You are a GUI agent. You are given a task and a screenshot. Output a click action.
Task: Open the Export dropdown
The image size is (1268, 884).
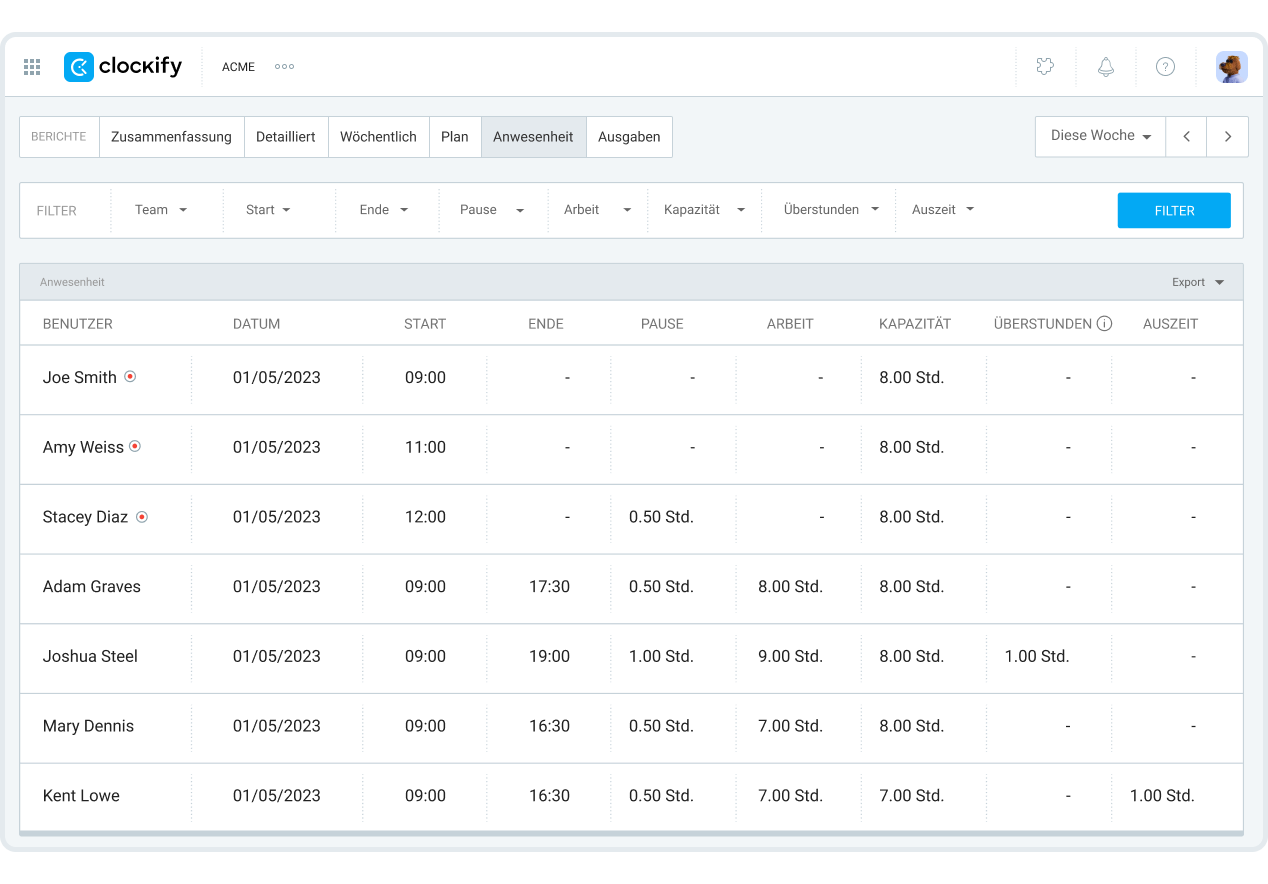point(1198,282)
